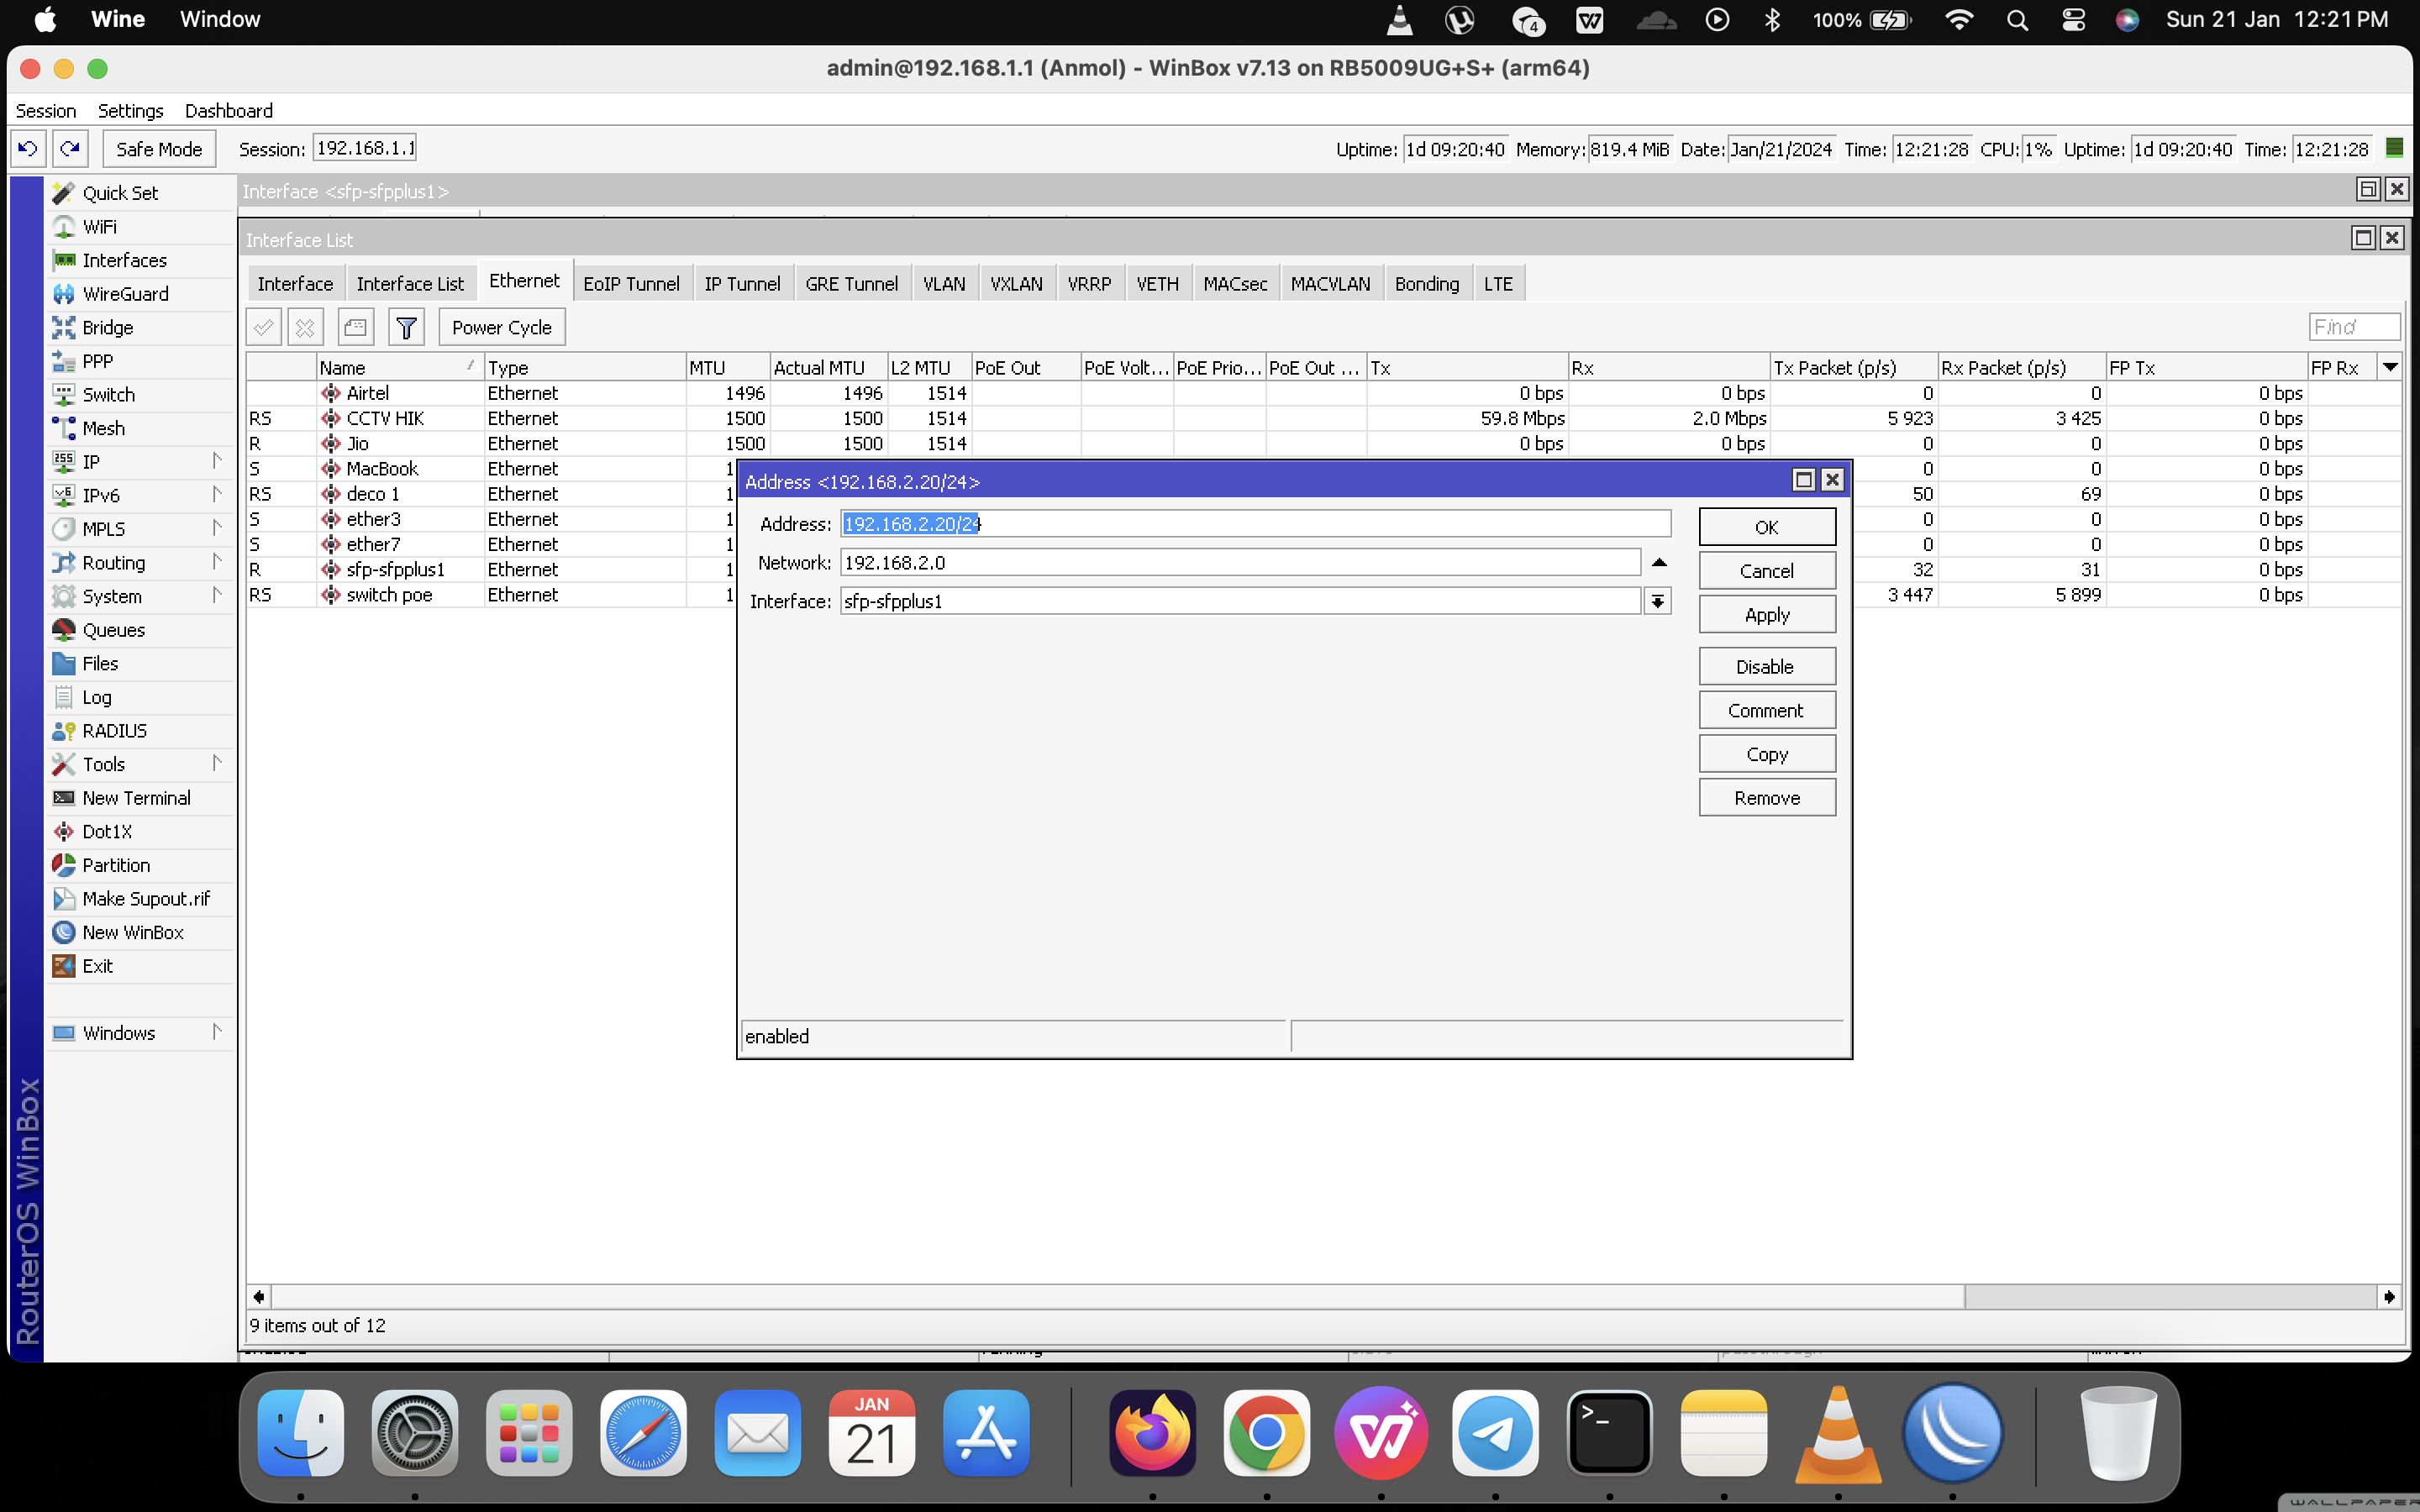
Task: Toggle the Safe Mode button
Action: 158,149
